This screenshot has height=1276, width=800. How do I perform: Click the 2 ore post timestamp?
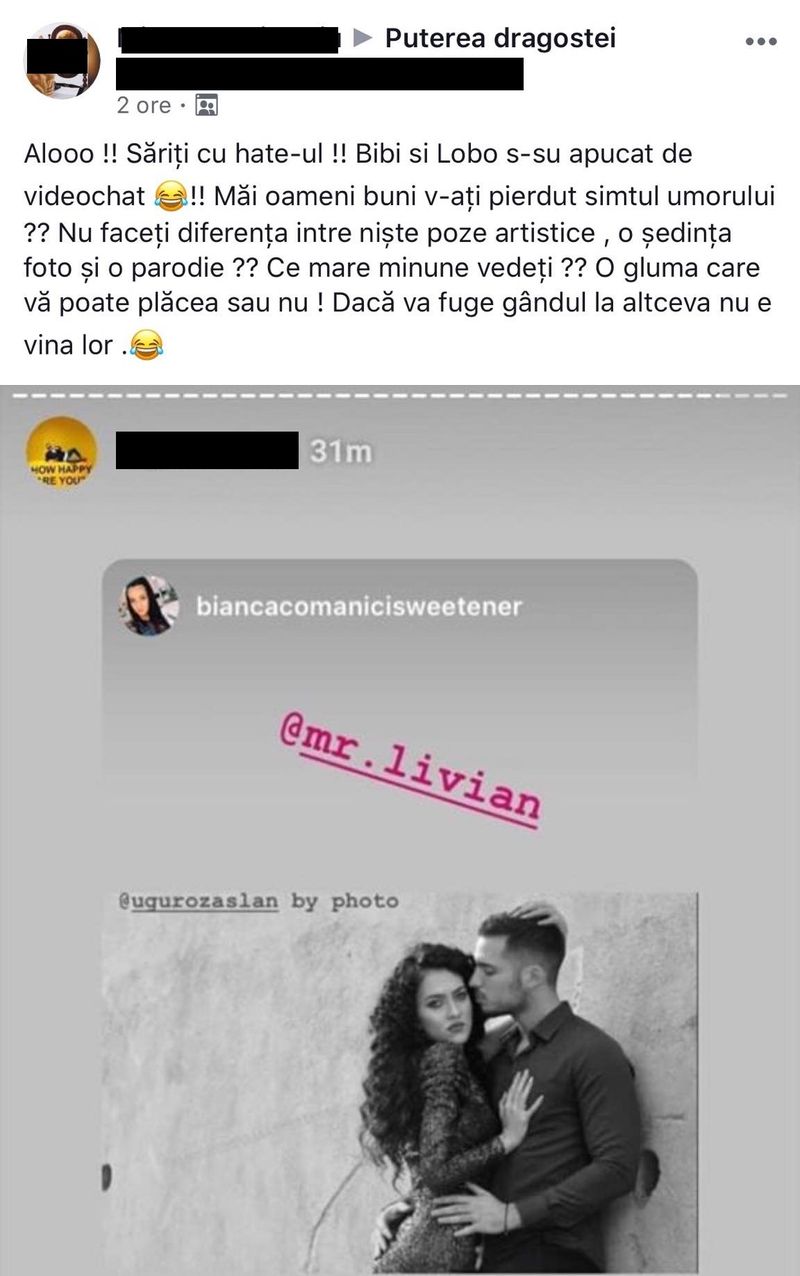(144, 105)
